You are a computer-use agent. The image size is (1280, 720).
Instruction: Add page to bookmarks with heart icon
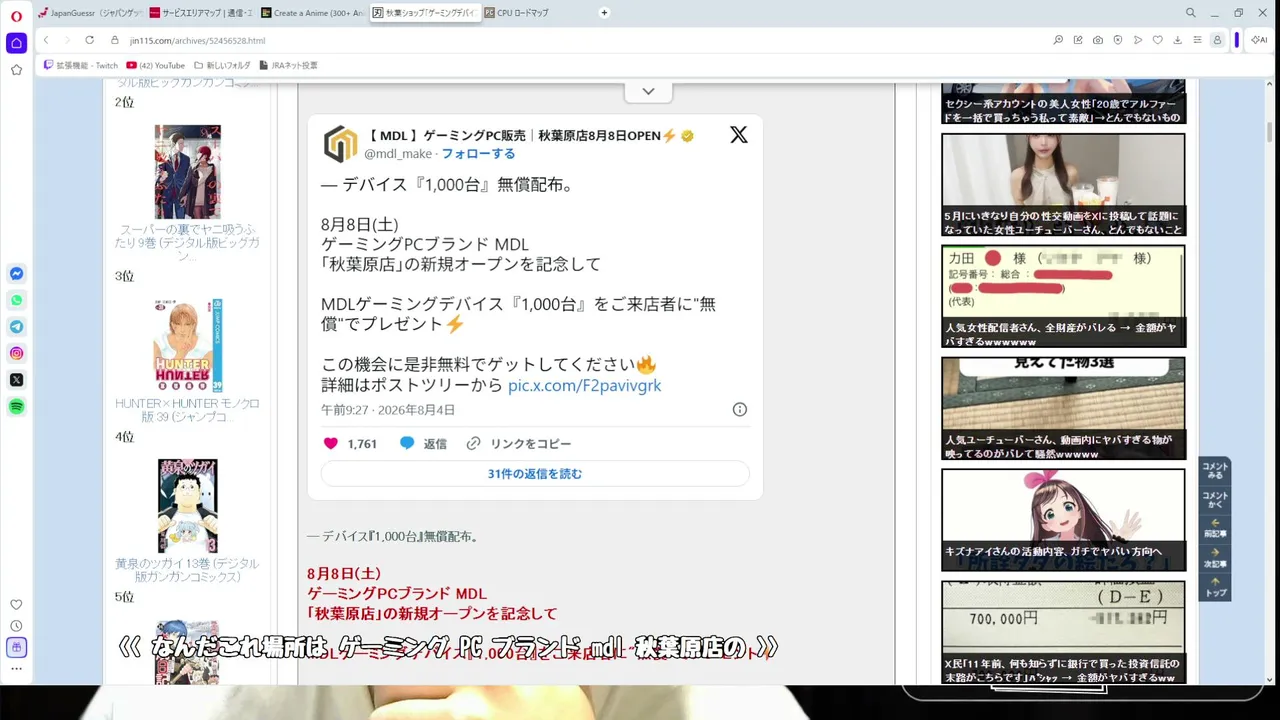click(x=1158, y=40)
